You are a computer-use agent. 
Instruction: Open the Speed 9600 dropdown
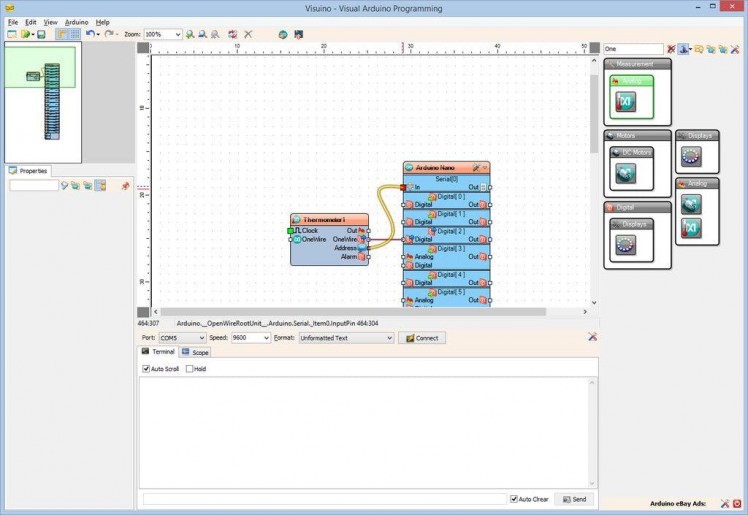click(x=265, y=338)
